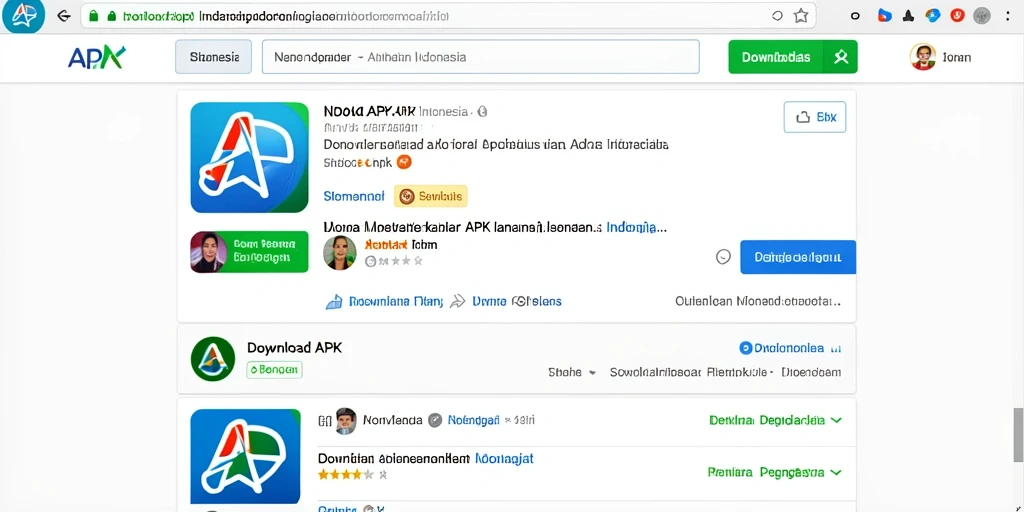Click the red extension icon in toolbar

click(957, 16)
